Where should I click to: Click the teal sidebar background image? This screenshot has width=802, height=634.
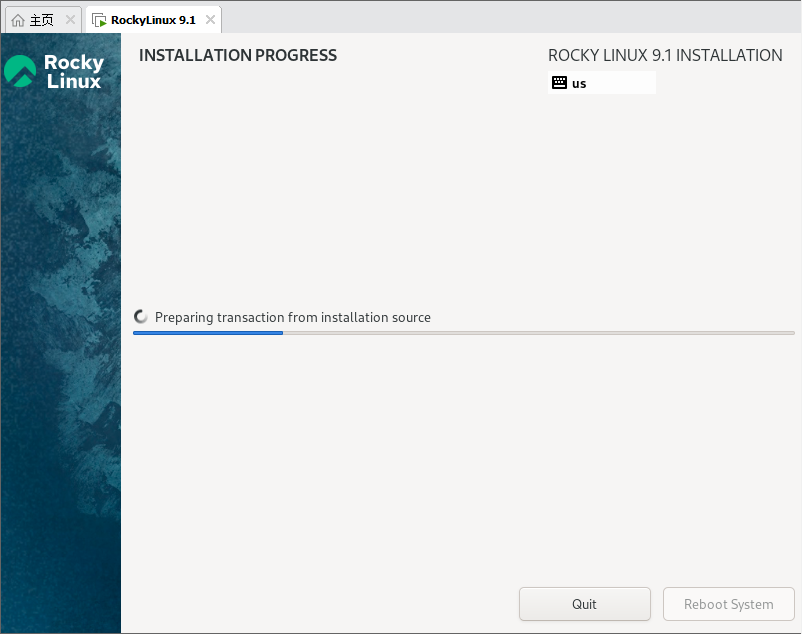pyautogui.click(x=60, y=400)
